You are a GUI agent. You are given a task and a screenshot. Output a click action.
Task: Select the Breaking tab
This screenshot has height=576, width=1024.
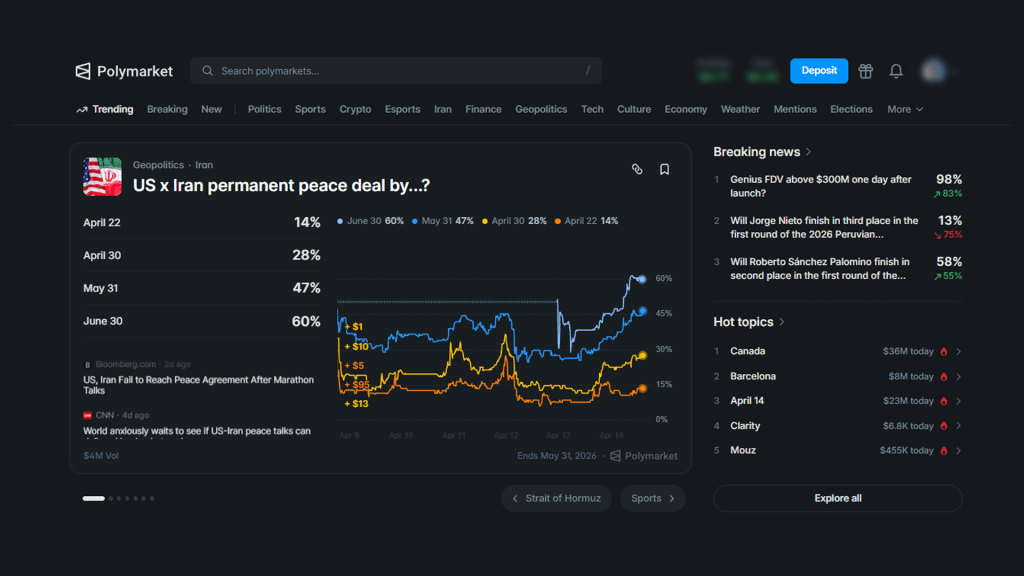click(167, 109)
